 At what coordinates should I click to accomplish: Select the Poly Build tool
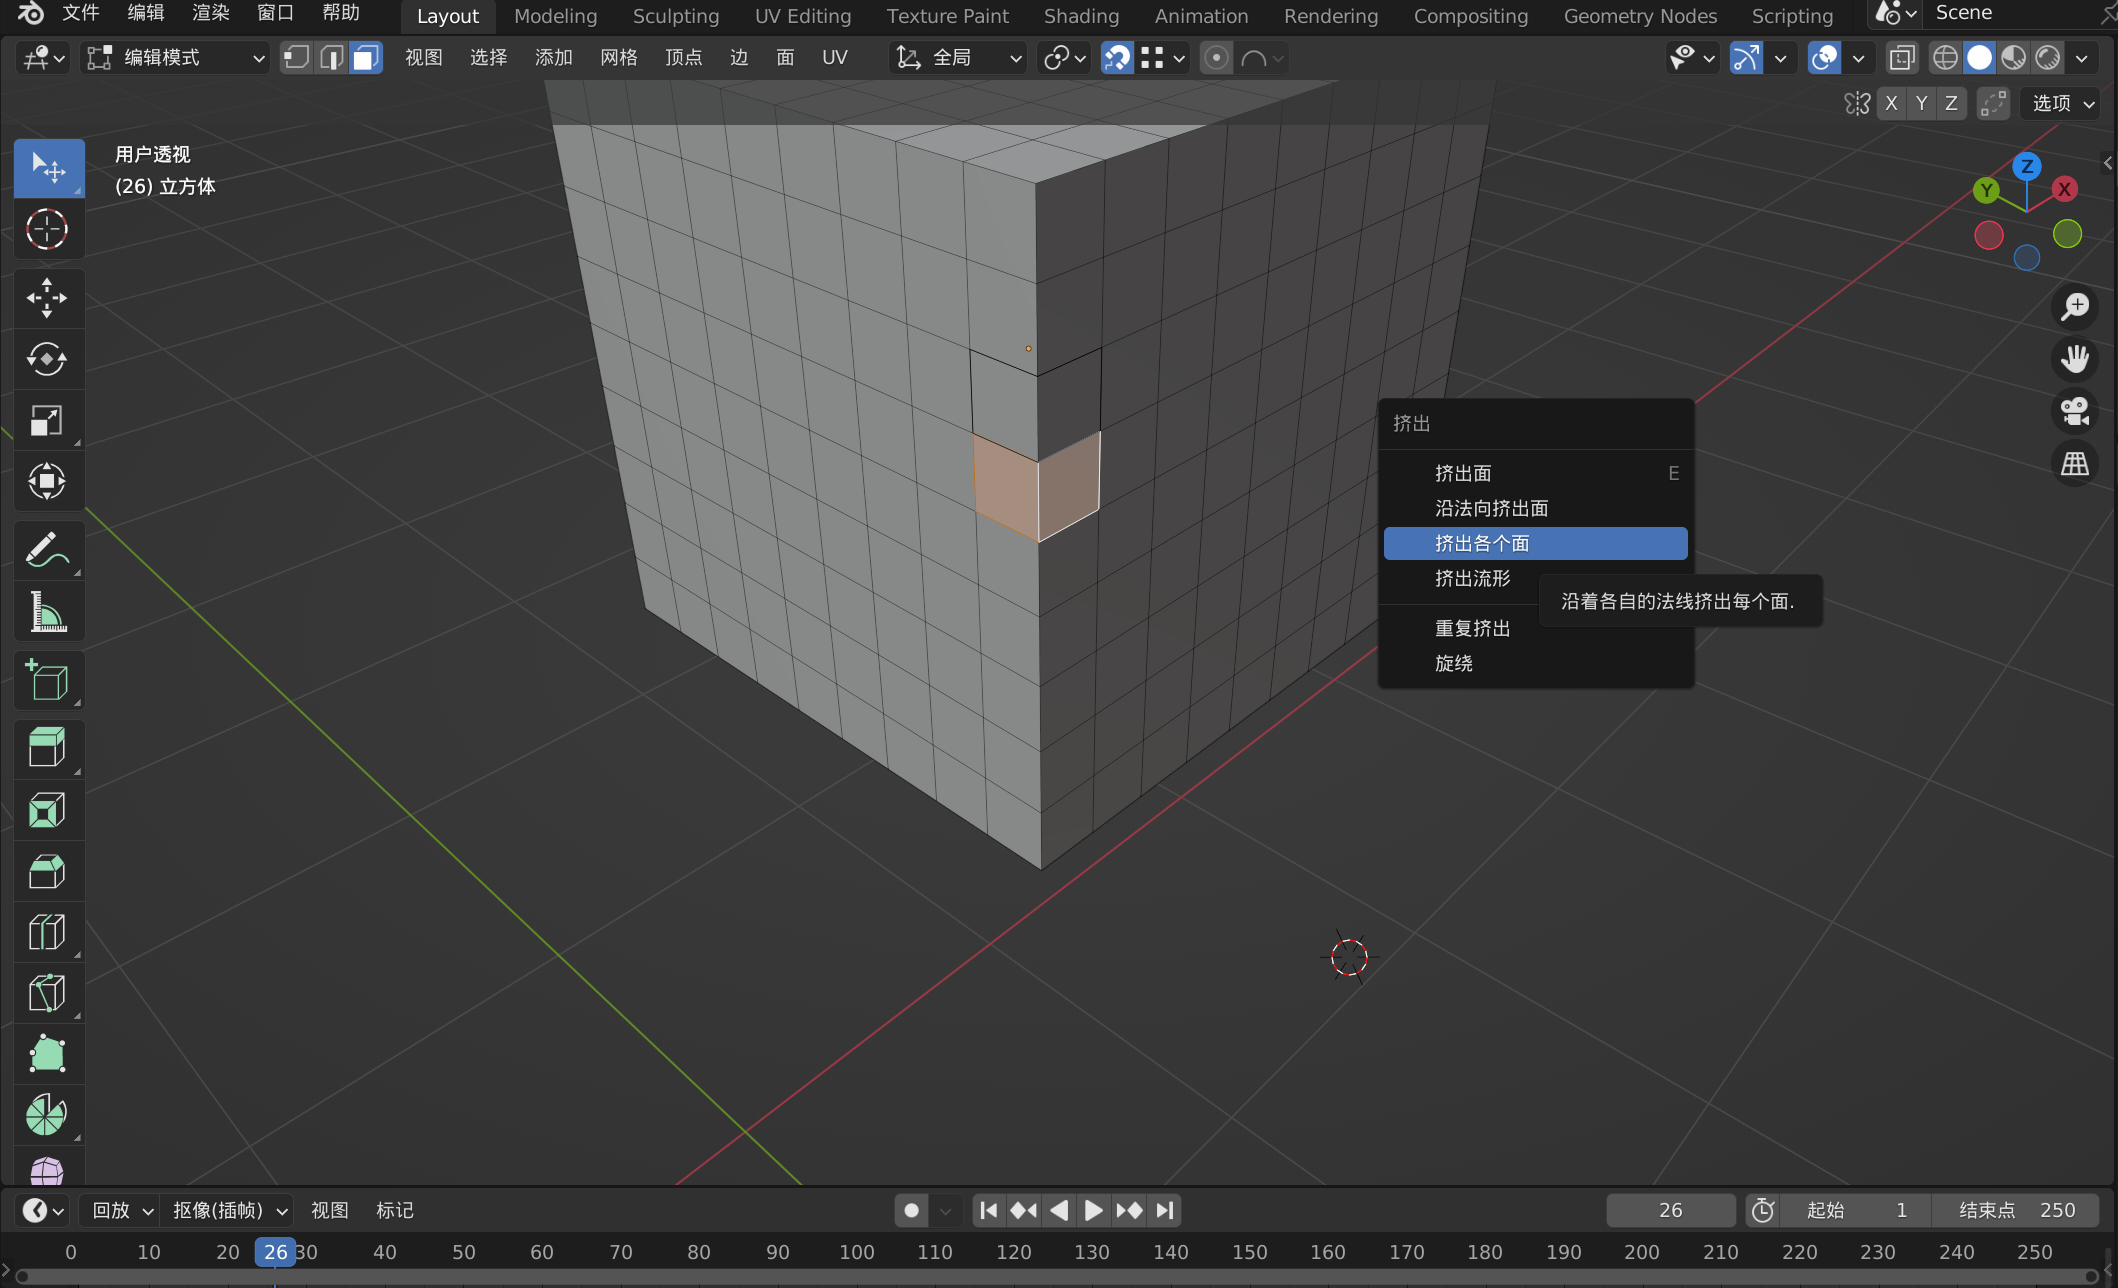48,1054
